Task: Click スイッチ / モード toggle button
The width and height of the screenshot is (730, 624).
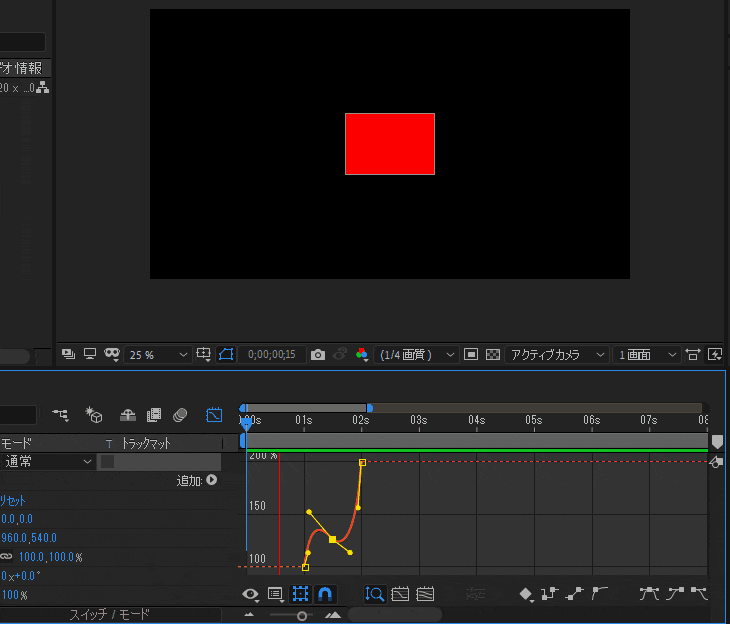Action: [110, 614]
